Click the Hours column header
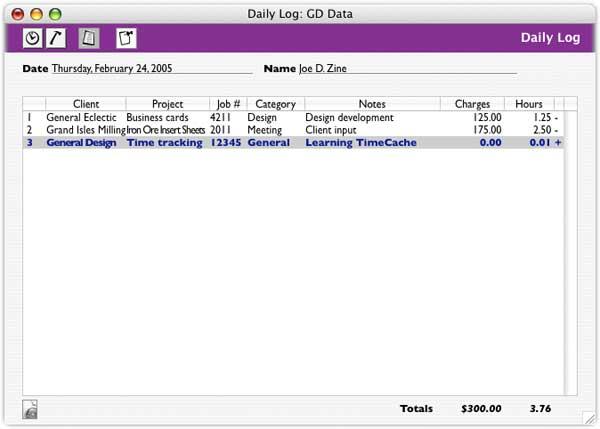 click(x=529, y=104)
